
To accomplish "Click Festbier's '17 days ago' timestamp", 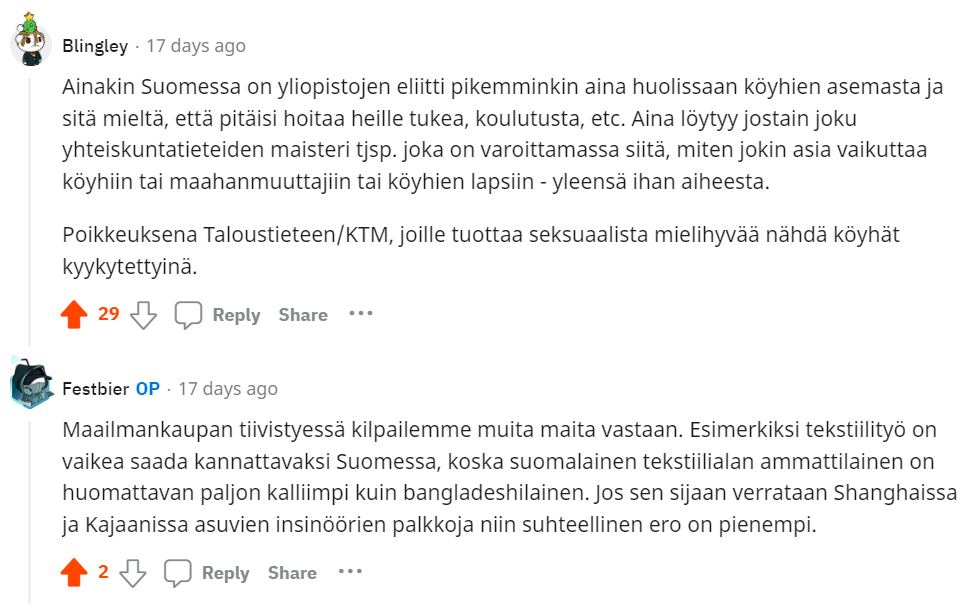I will pyautogui.click(x=228, y=388).
